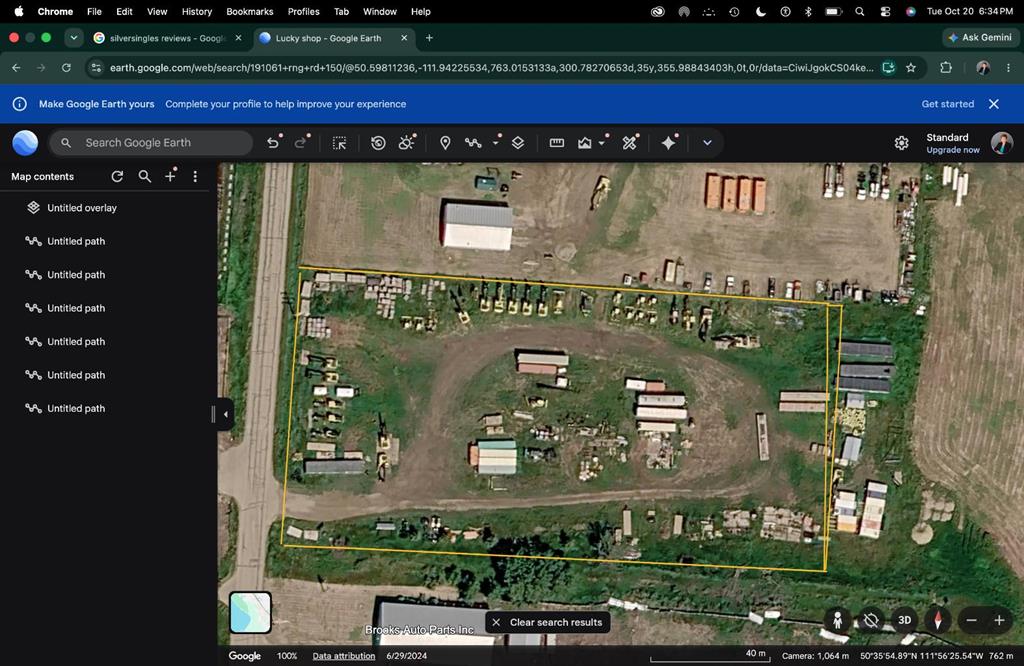
Task: Click the Google Earth logo
Action: coord(25,143)
